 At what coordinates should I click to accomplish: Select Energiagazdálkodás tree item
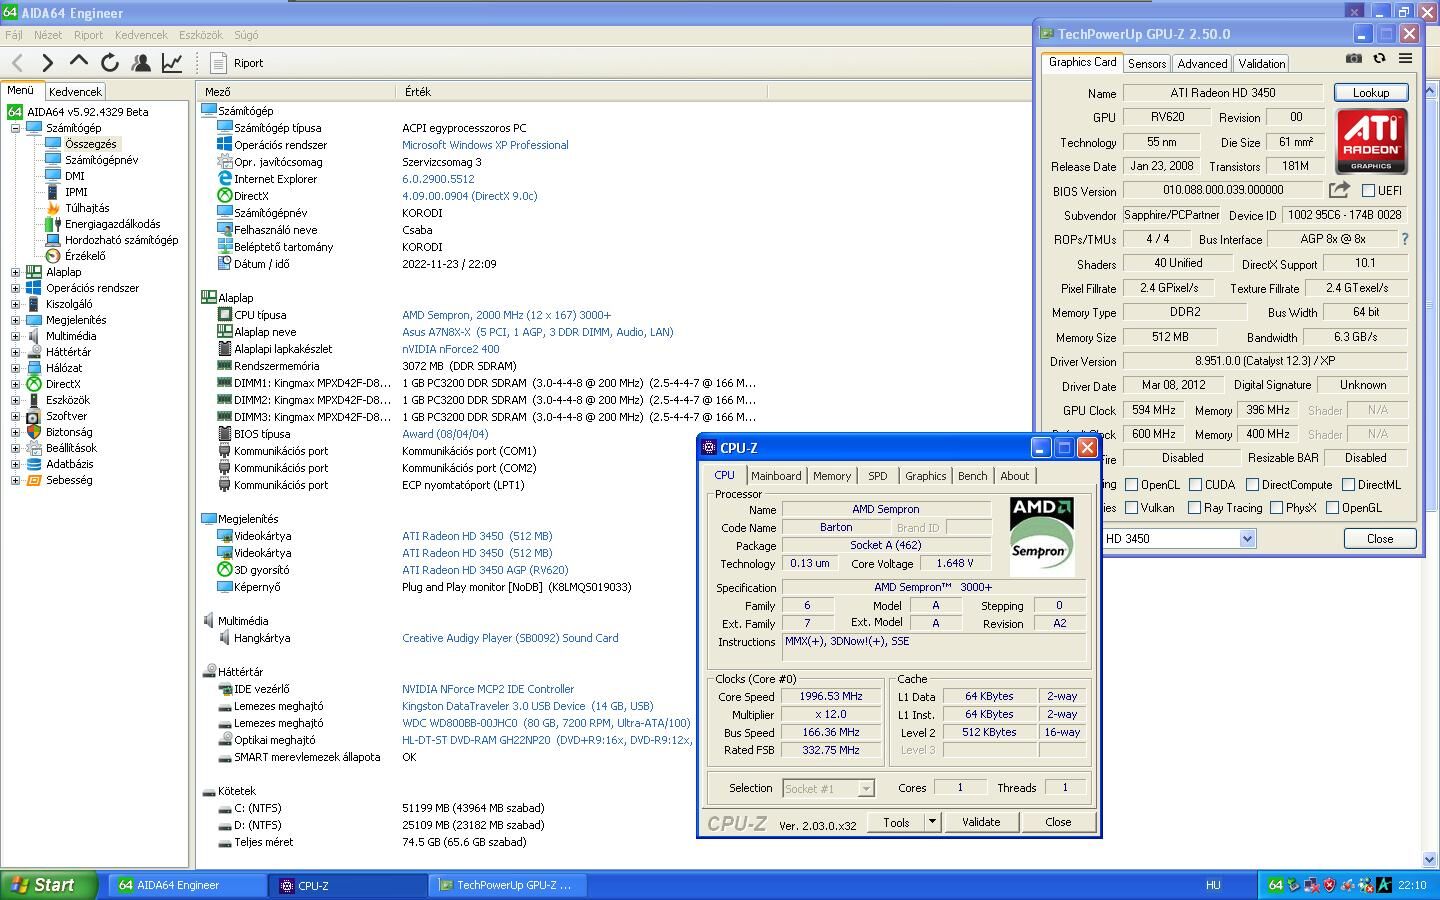112,224
